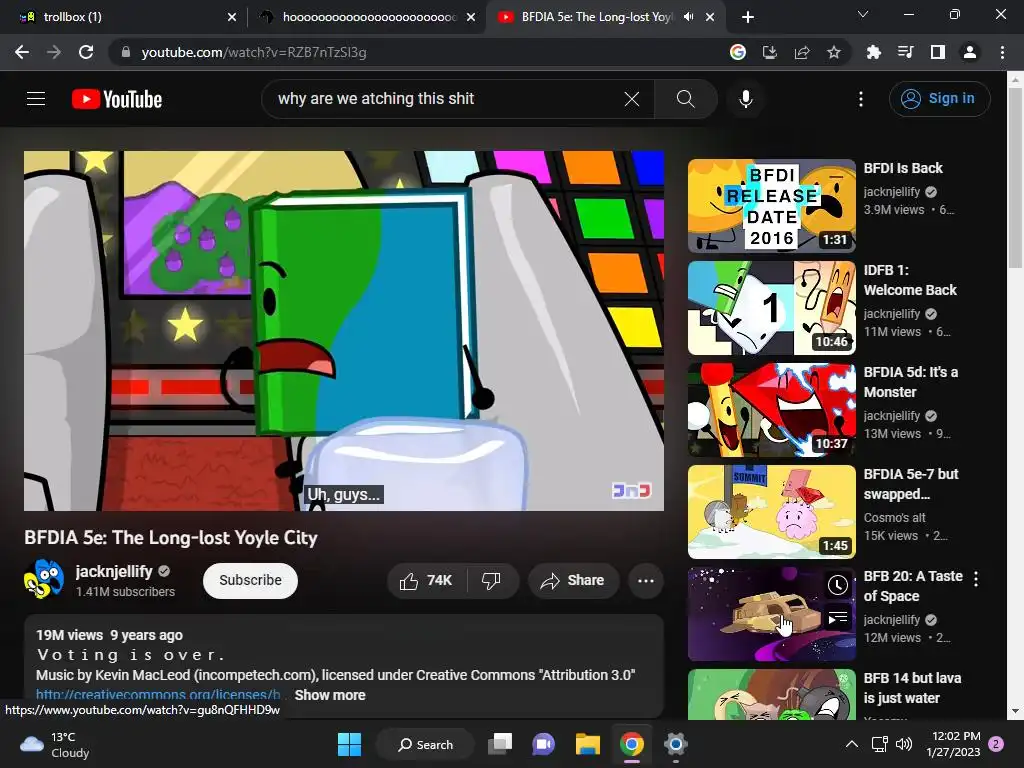Click the video title text
The image size is (1024, 768).
coord(170,537)
